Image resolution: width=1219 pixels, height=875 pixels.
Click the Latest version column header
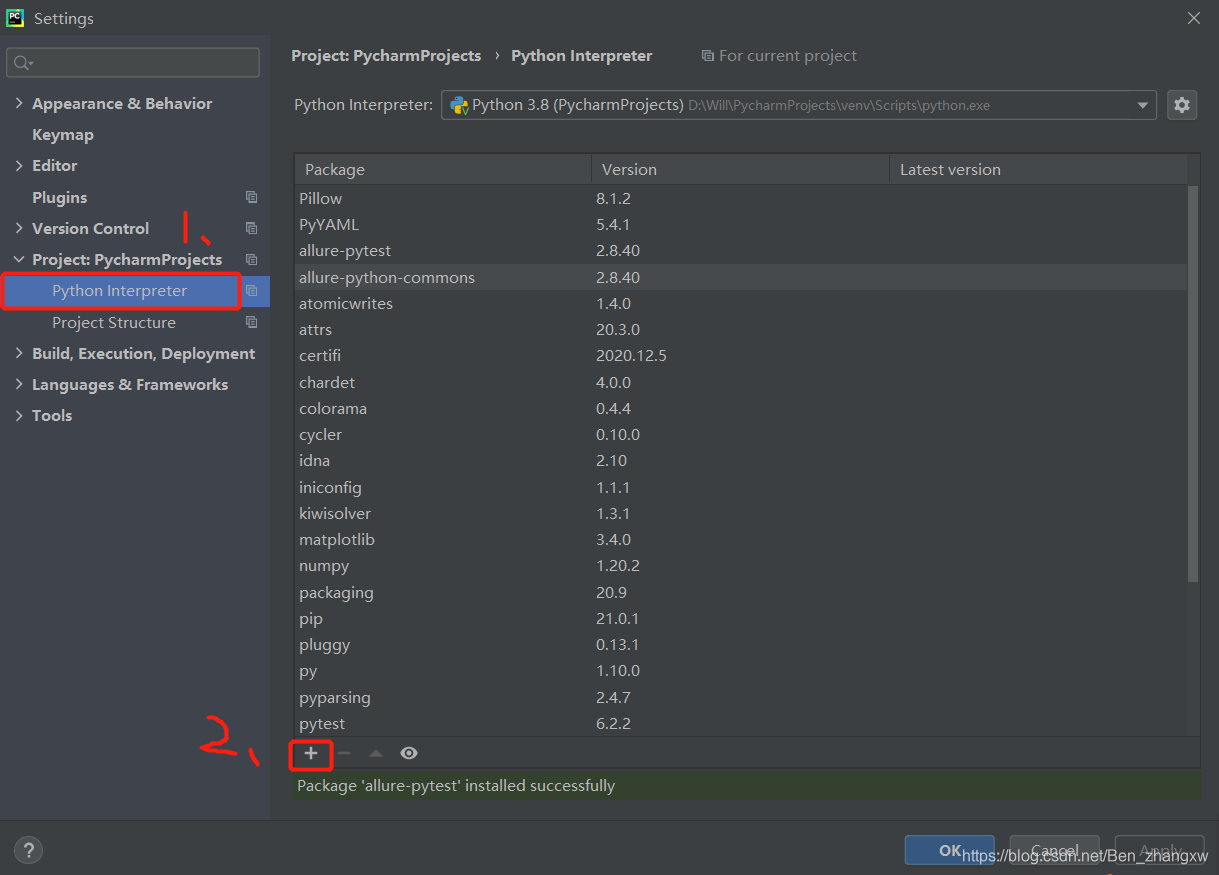click(1038, 169)
